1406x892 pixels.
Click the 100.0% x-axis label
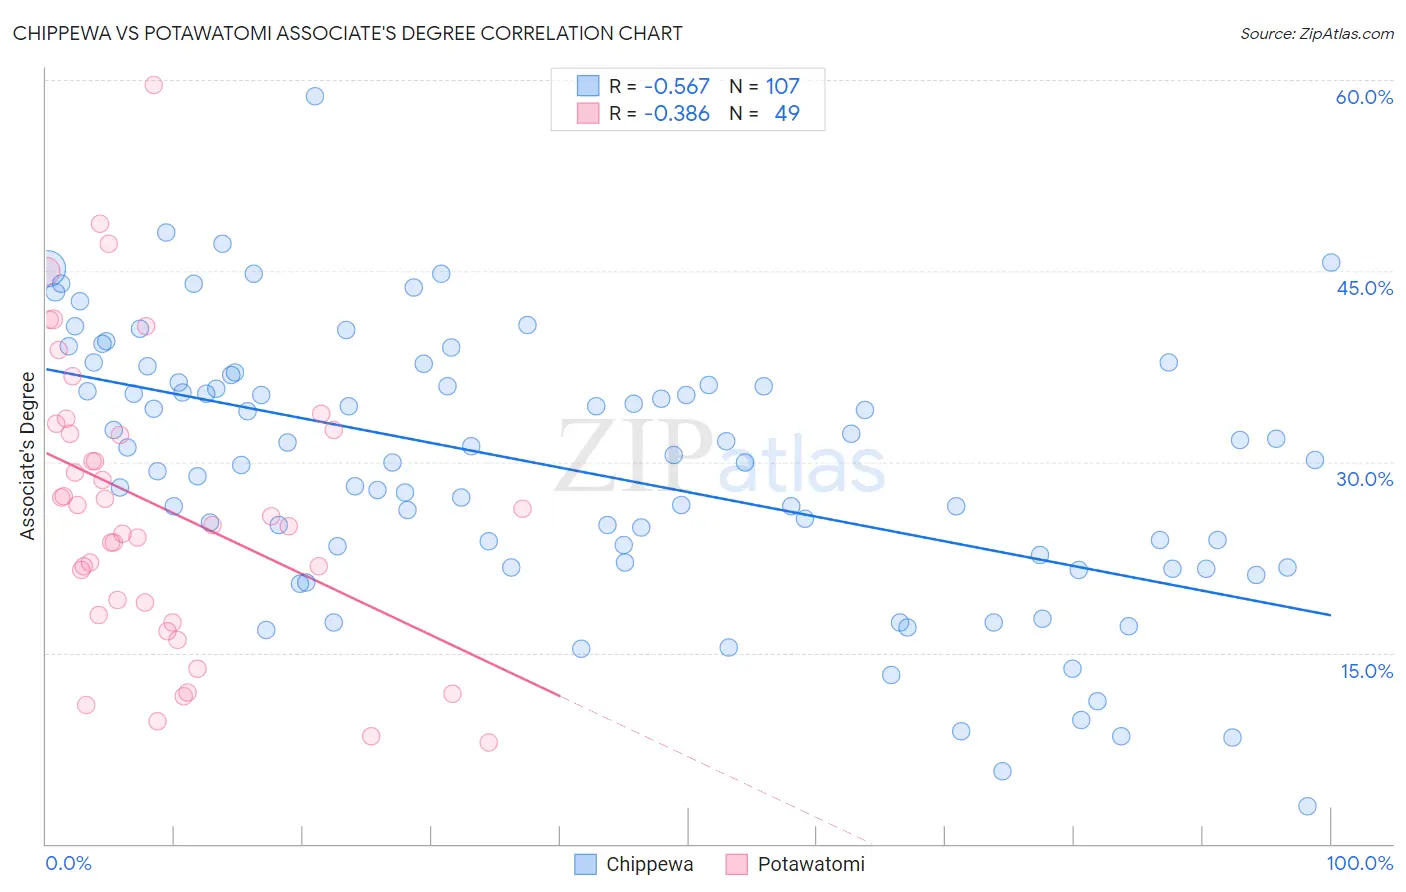pyautogui.click(x=1360, y=863)
